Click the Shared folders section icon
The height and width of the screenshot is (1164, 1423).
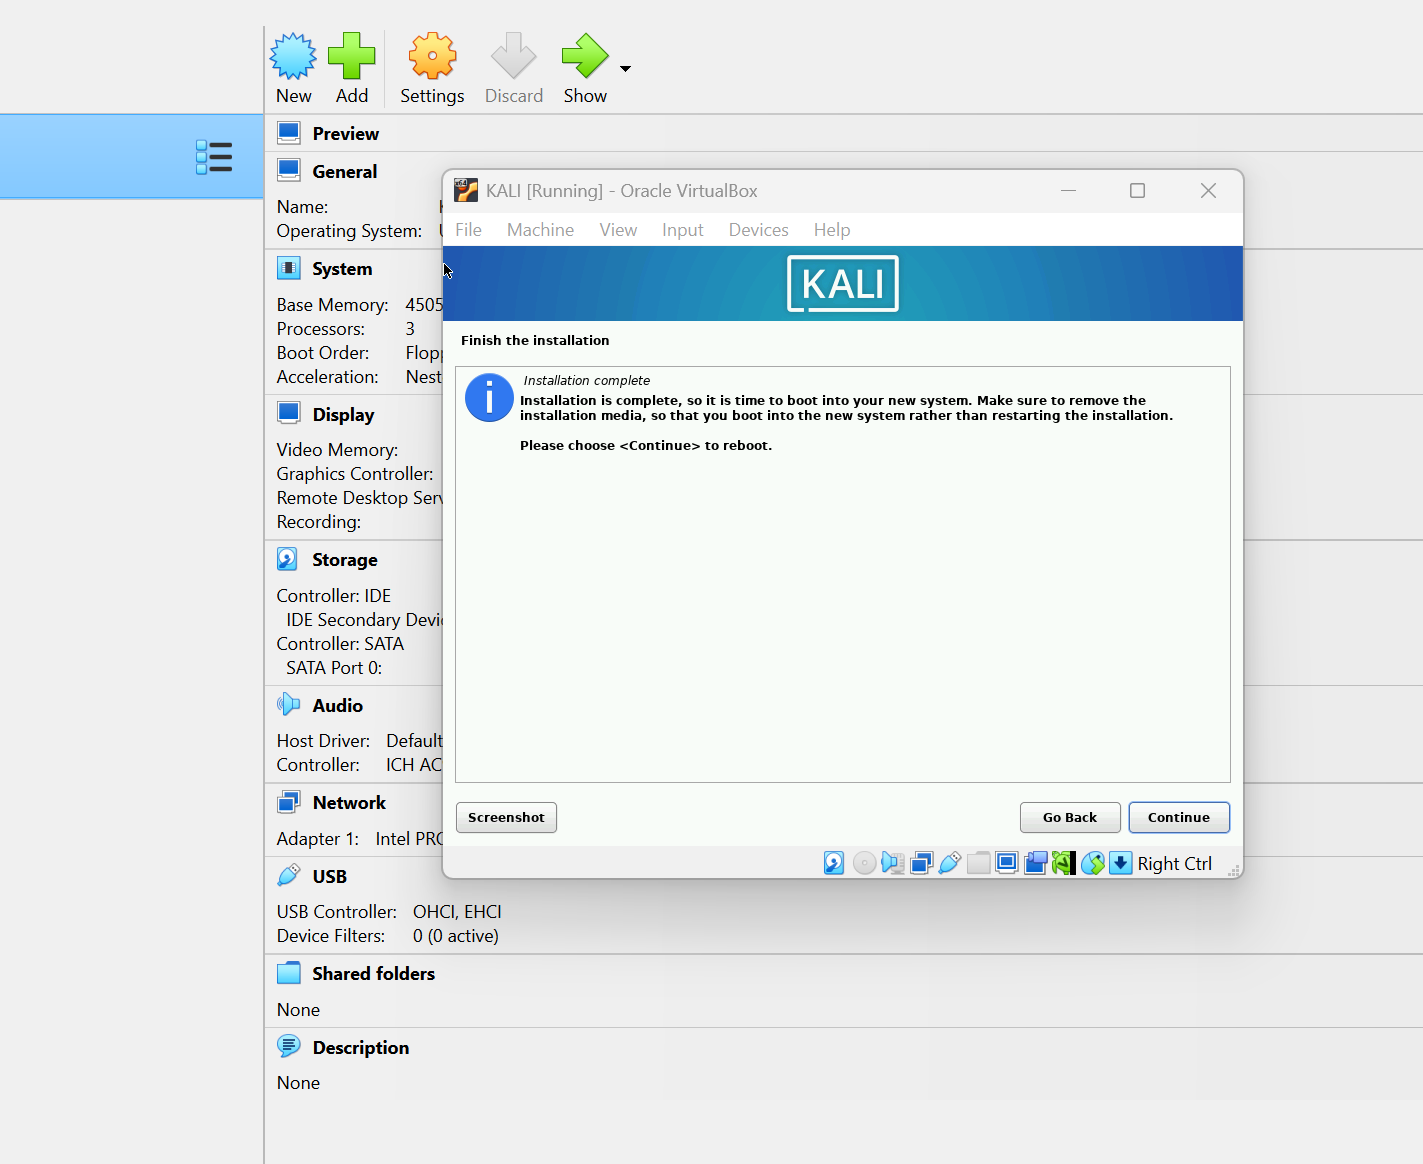point(289,973)
